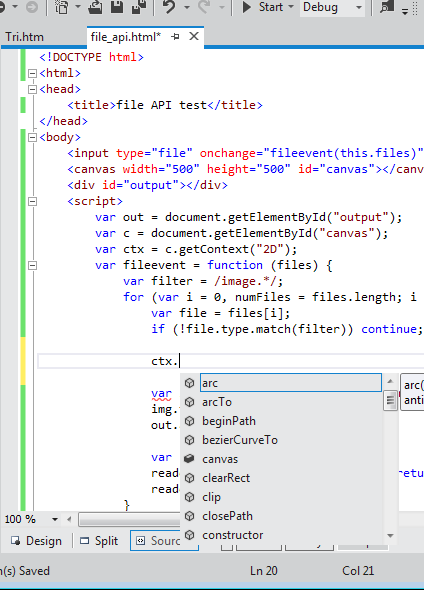Open the navigate backward history dropdown
This screenshot has height=591, width=424.
15,7
